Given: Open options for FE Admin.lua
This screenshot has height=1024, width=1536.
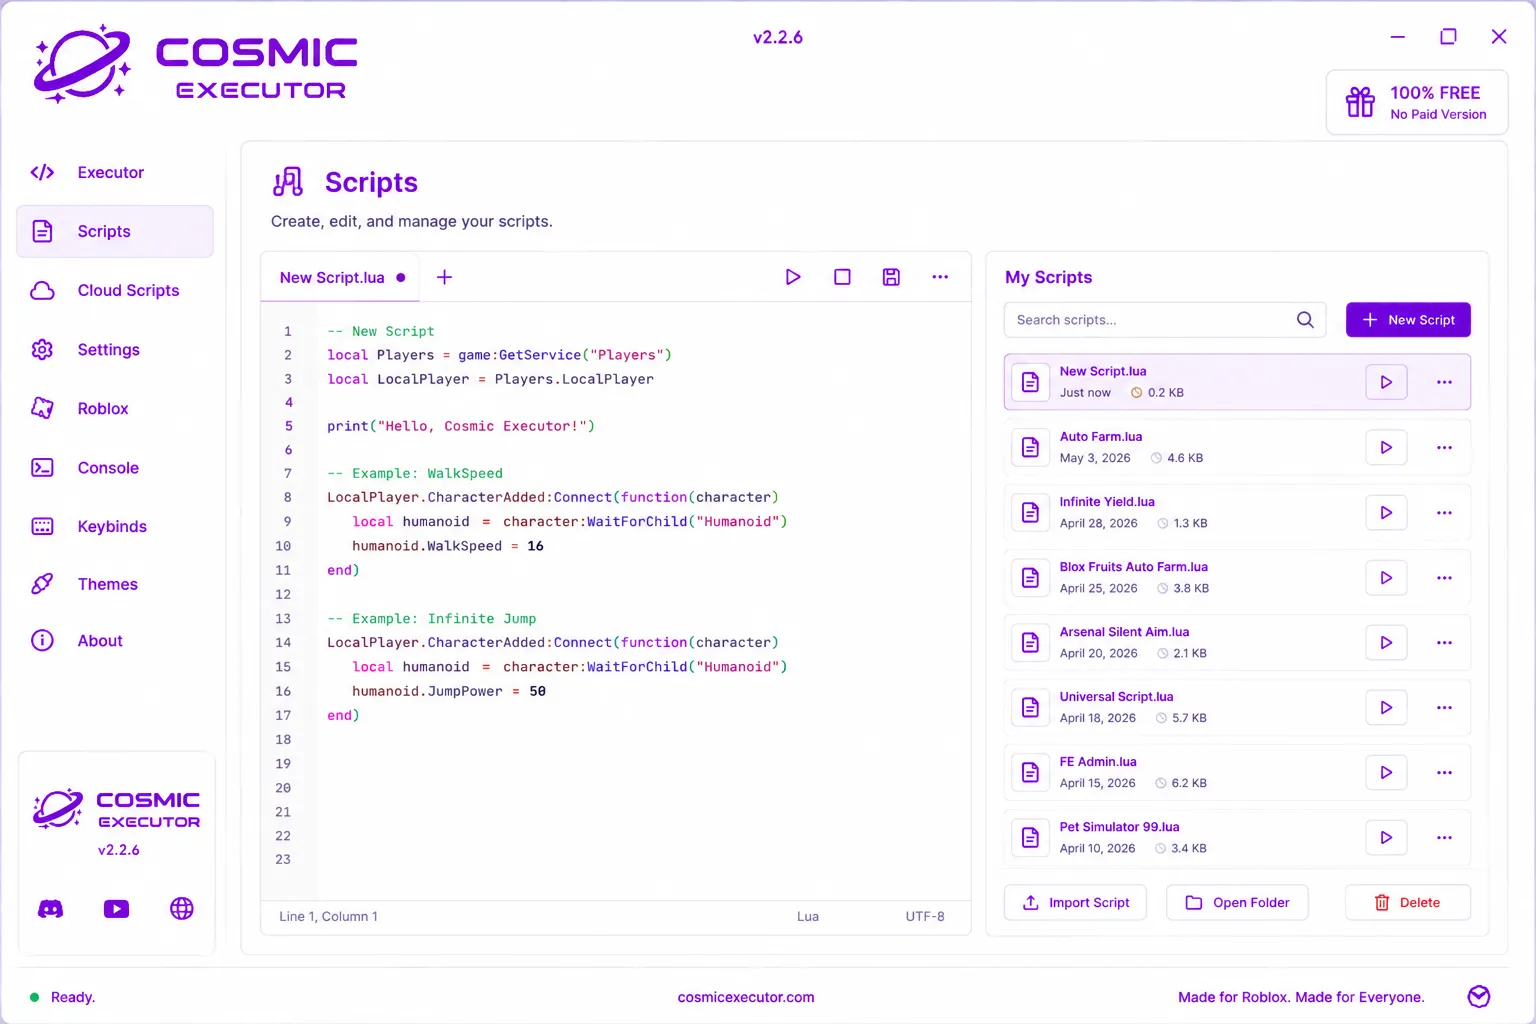Looking at the screenshot, I should coord(1444,772).
